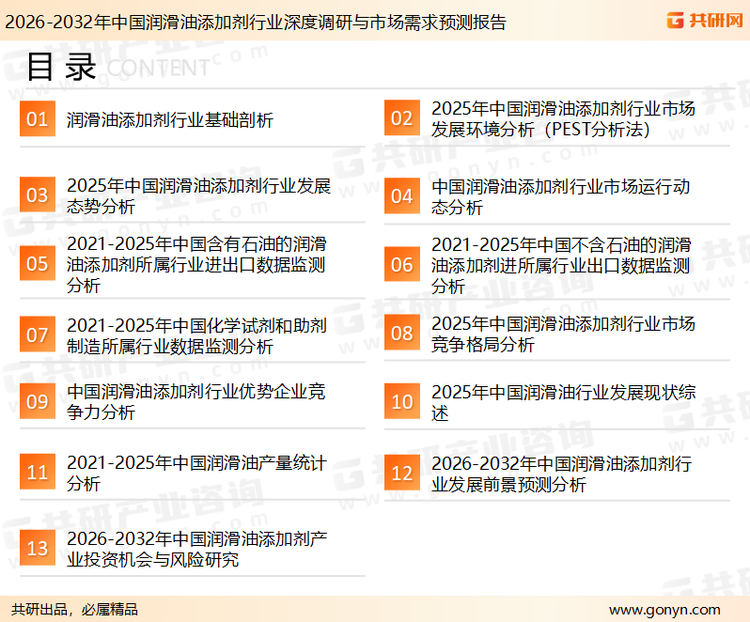750x622 pixels.
Task: Click the orange 12 number badge
Action: tap(402, 473)
